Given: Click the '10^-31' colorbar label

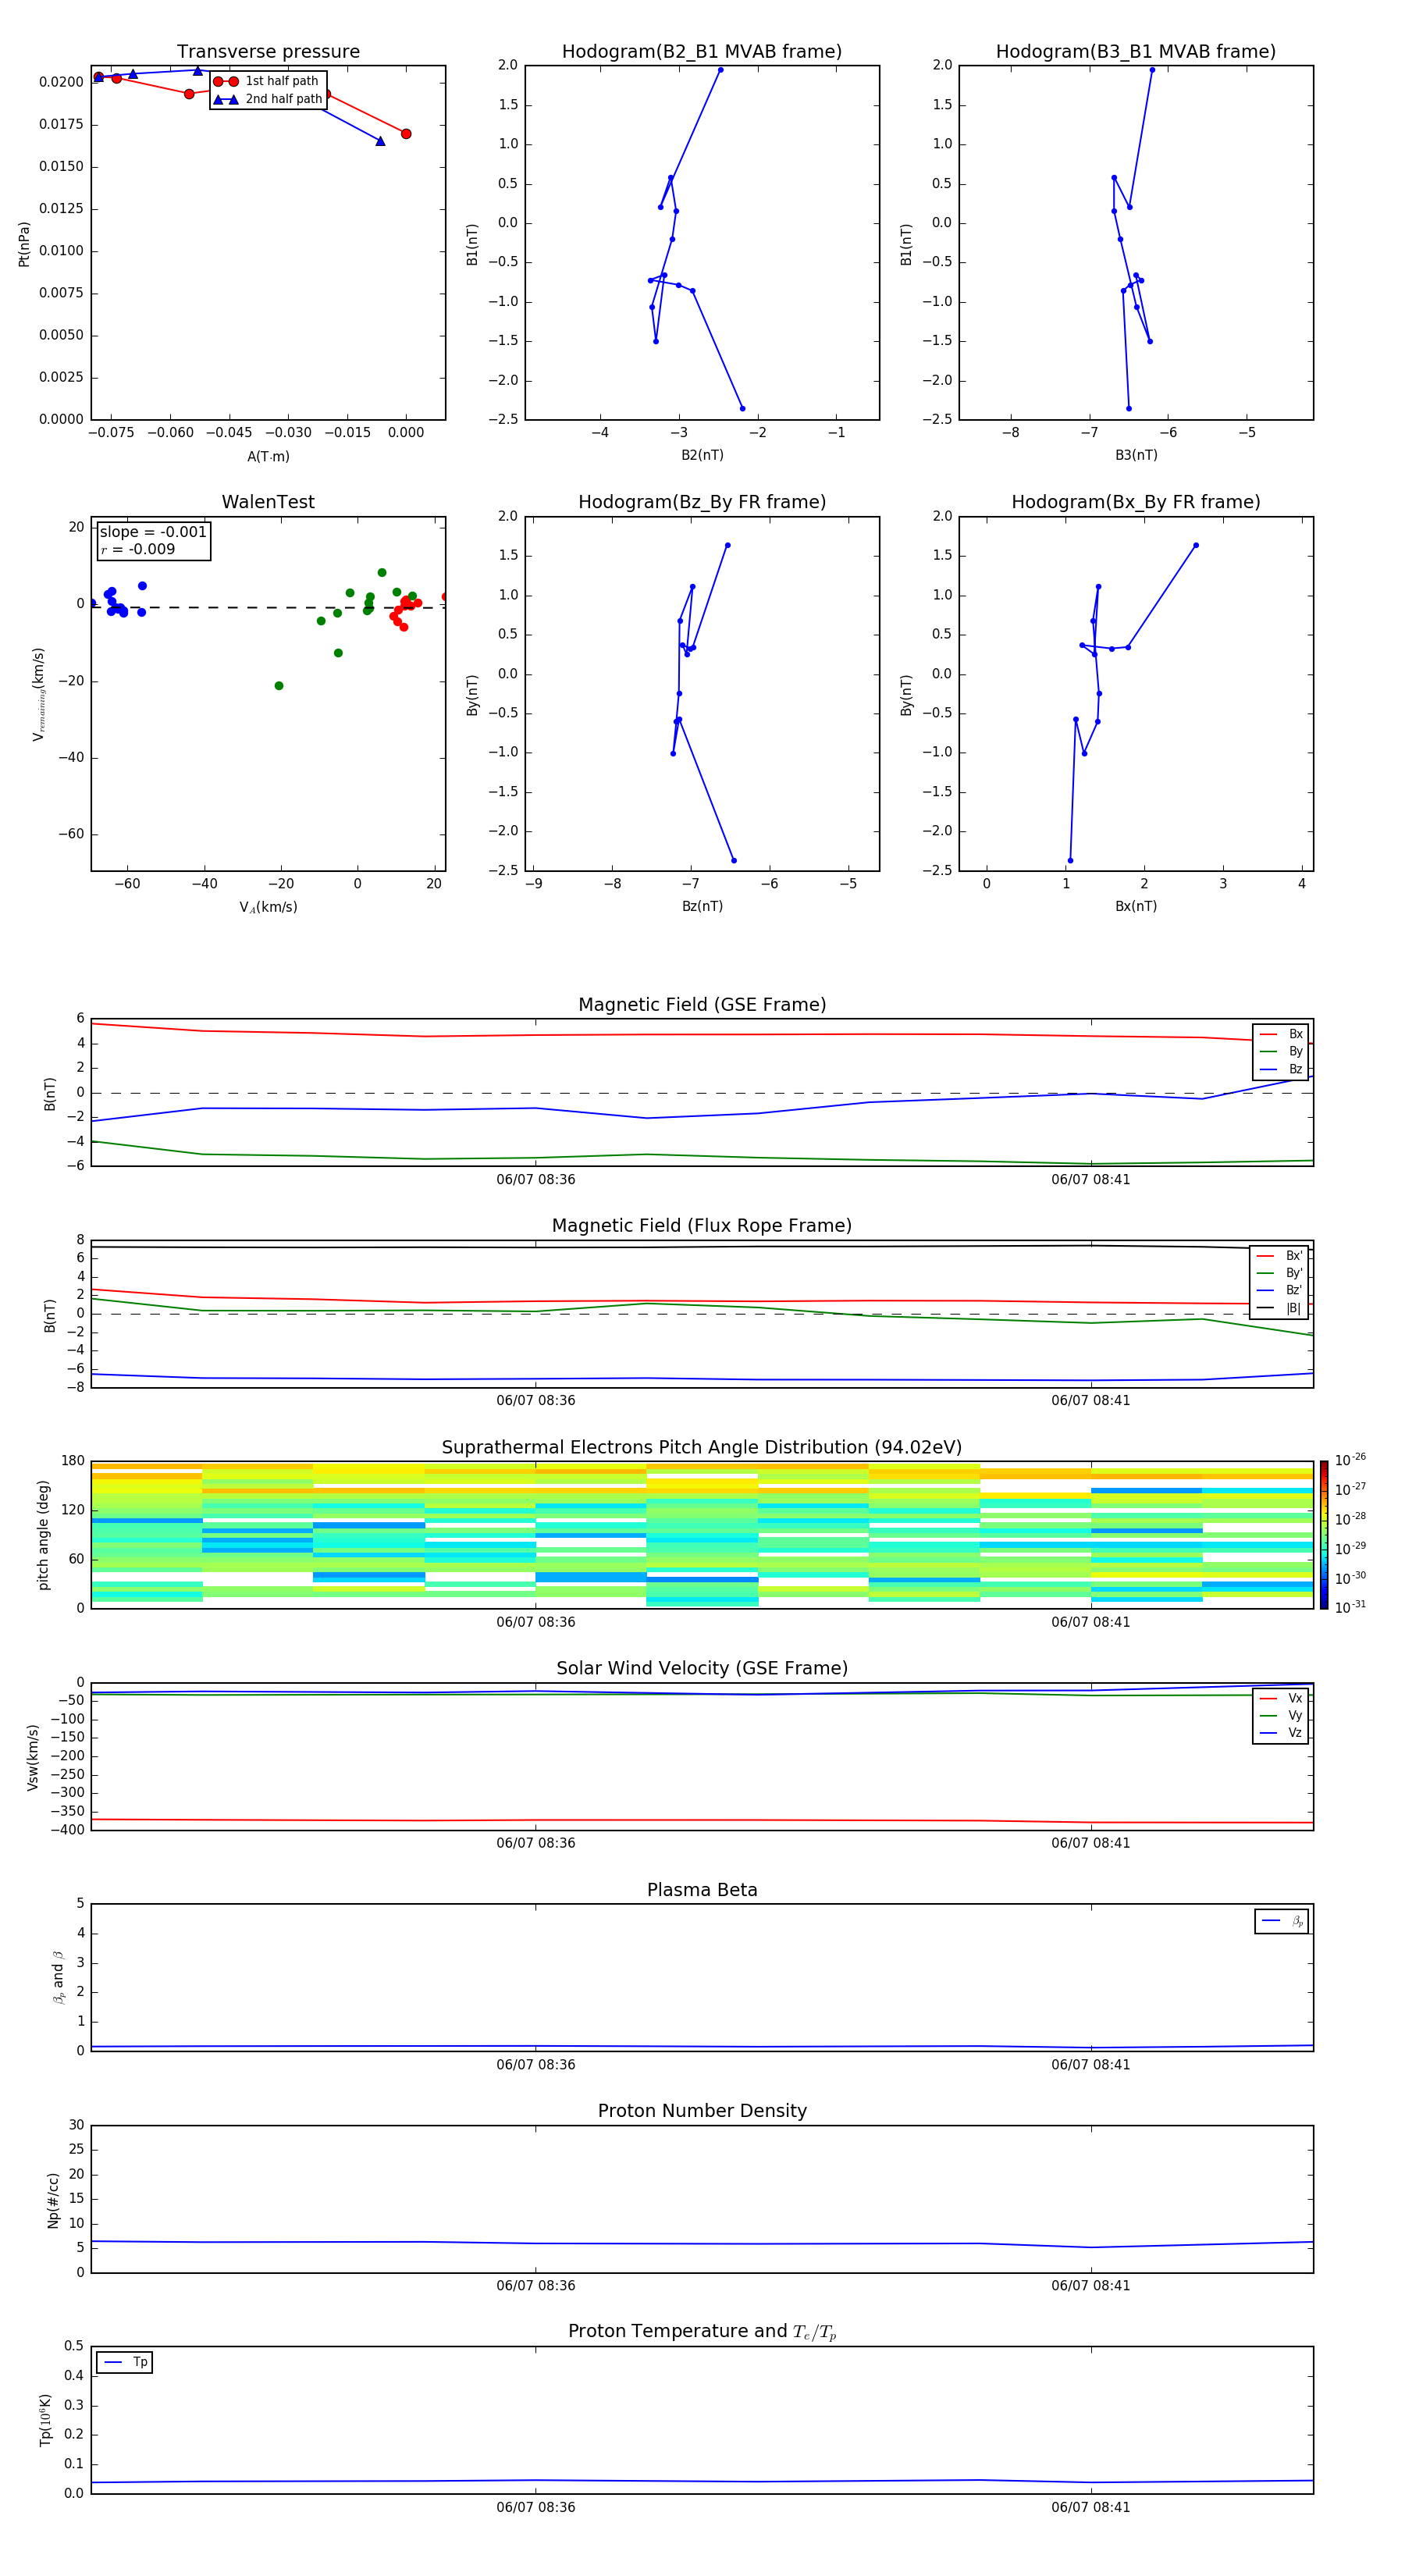Looking at the screenshot, I should [x=1350, y=1607].
